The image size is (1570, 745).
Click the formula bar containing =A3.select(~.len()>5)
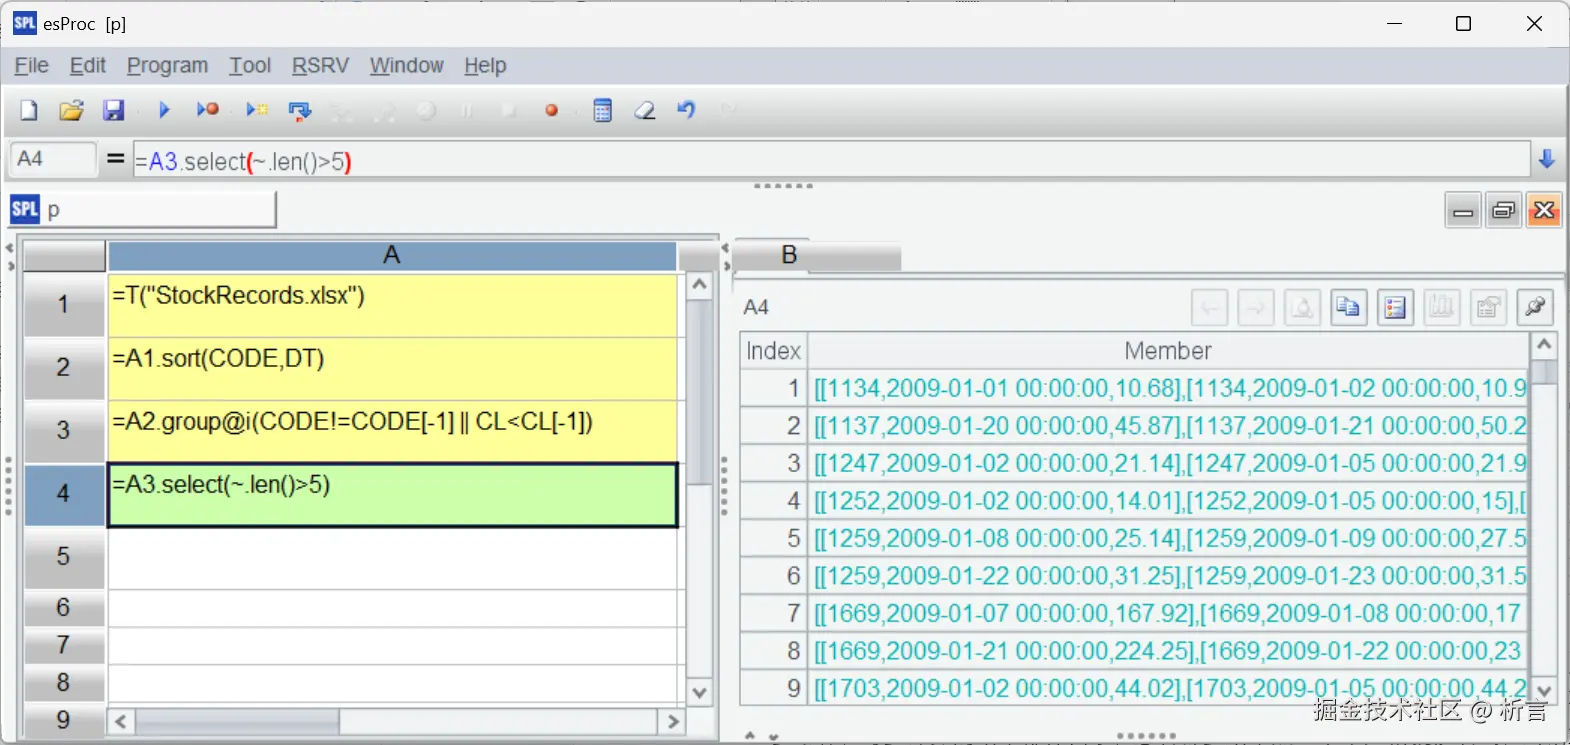(831, 161)
